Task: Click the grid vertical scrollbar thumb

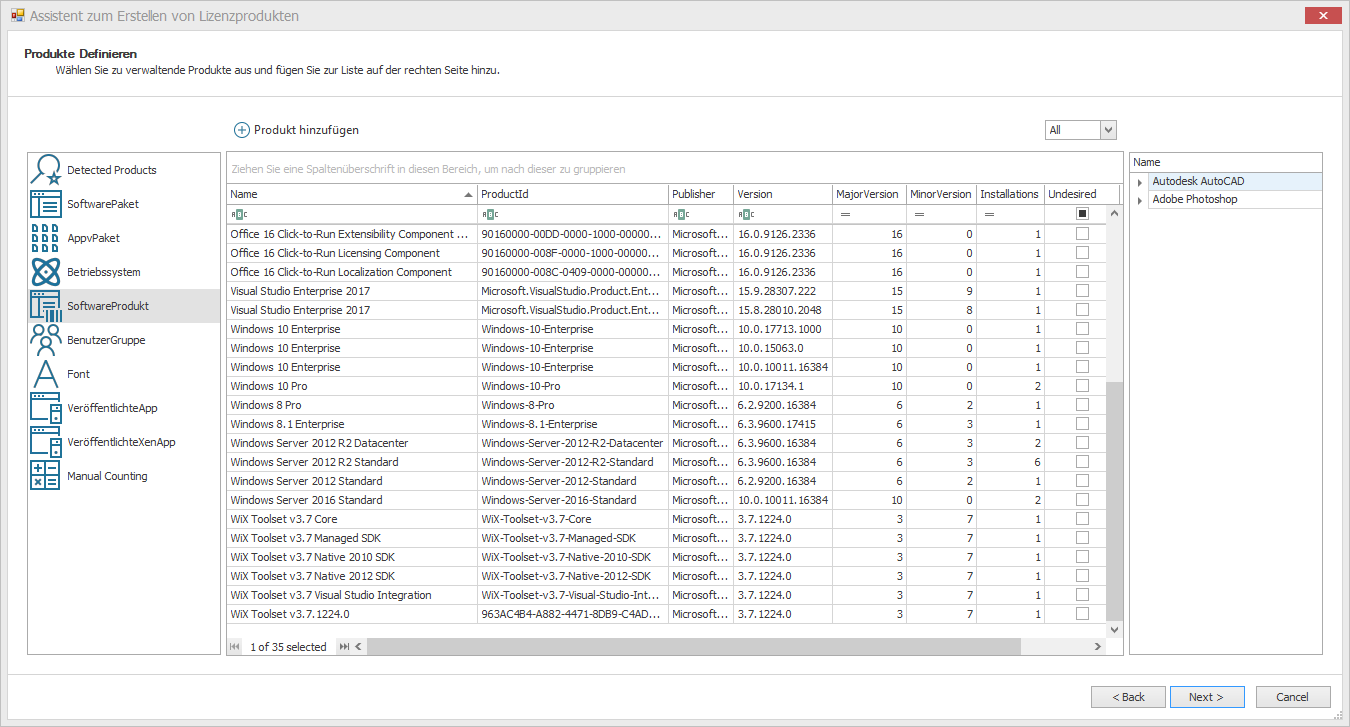Action: click(x=1115, y=500)
